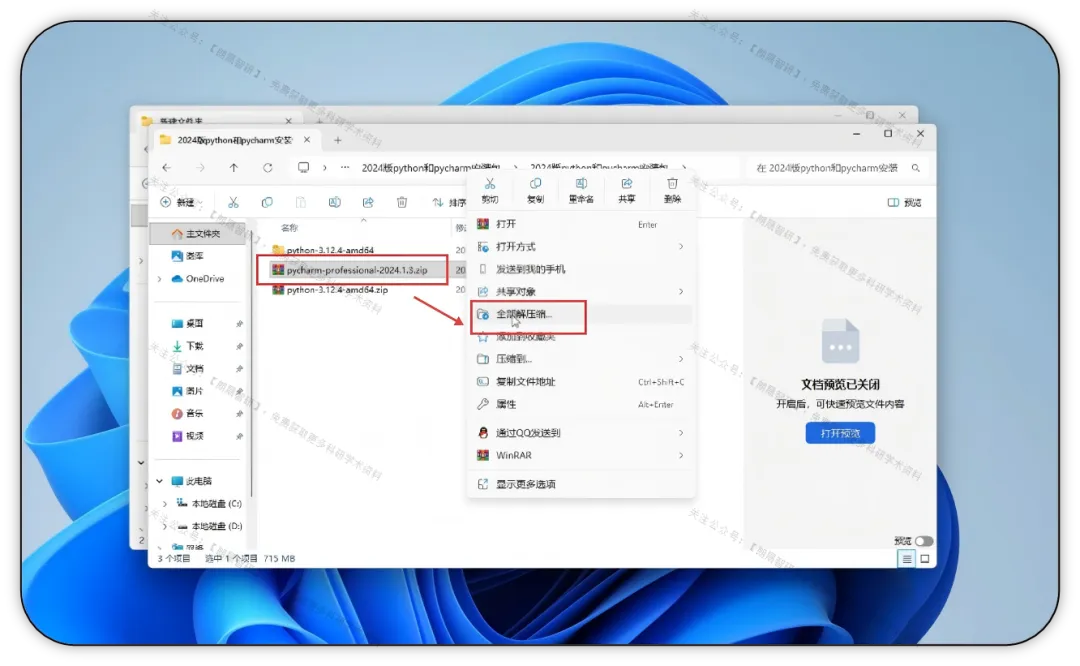This screenshot has height=666, width=1080.
Task: Open 视频 in the sidebar
Action: 187,437
